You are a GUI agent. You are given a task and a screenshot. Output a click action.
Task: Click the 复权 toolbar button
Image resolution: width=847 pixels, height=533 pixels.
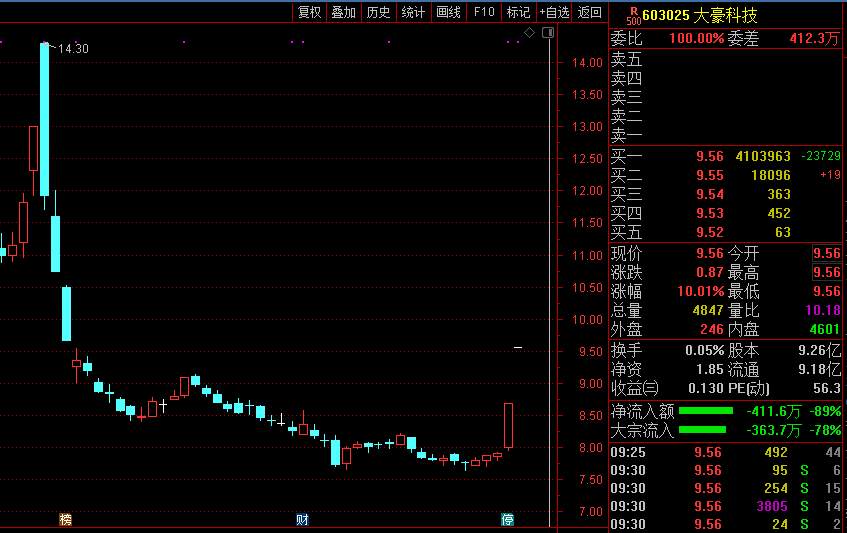click(310, 12)
